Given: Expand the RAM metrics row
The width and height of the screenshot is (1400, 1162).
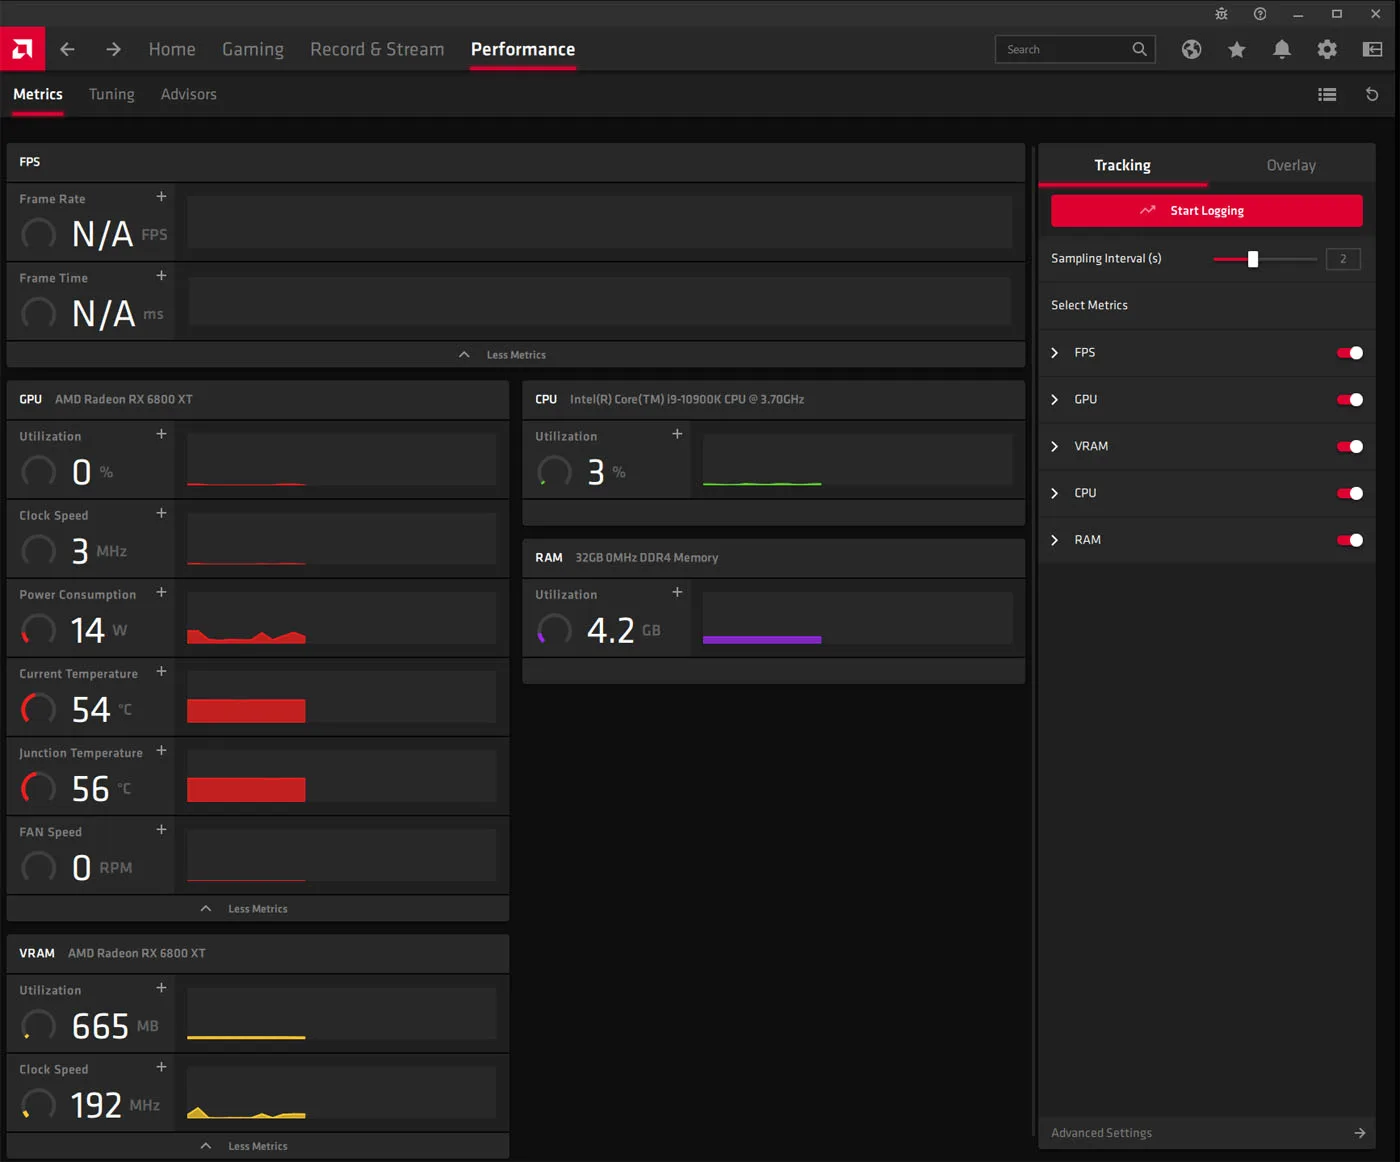Looking at the screenshot, I should [1054, 540].
